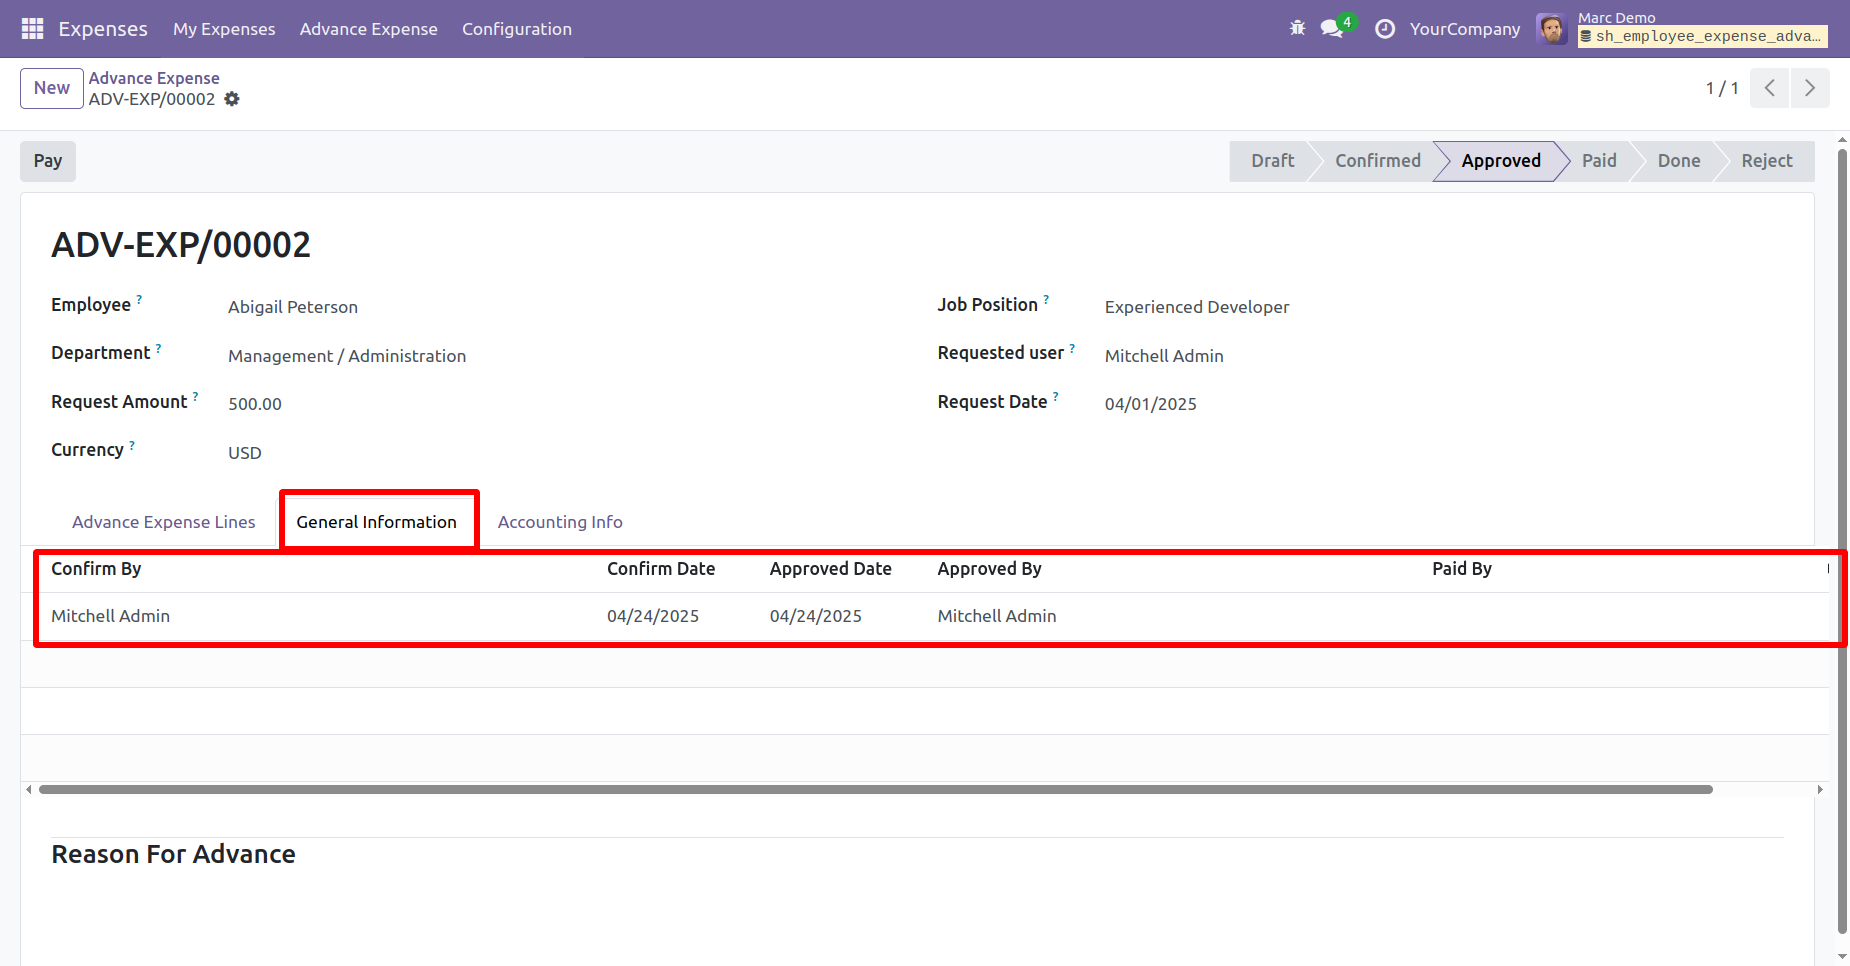Click the Confirm By column header
This screenshot has width=1850, height=966.
96,569
